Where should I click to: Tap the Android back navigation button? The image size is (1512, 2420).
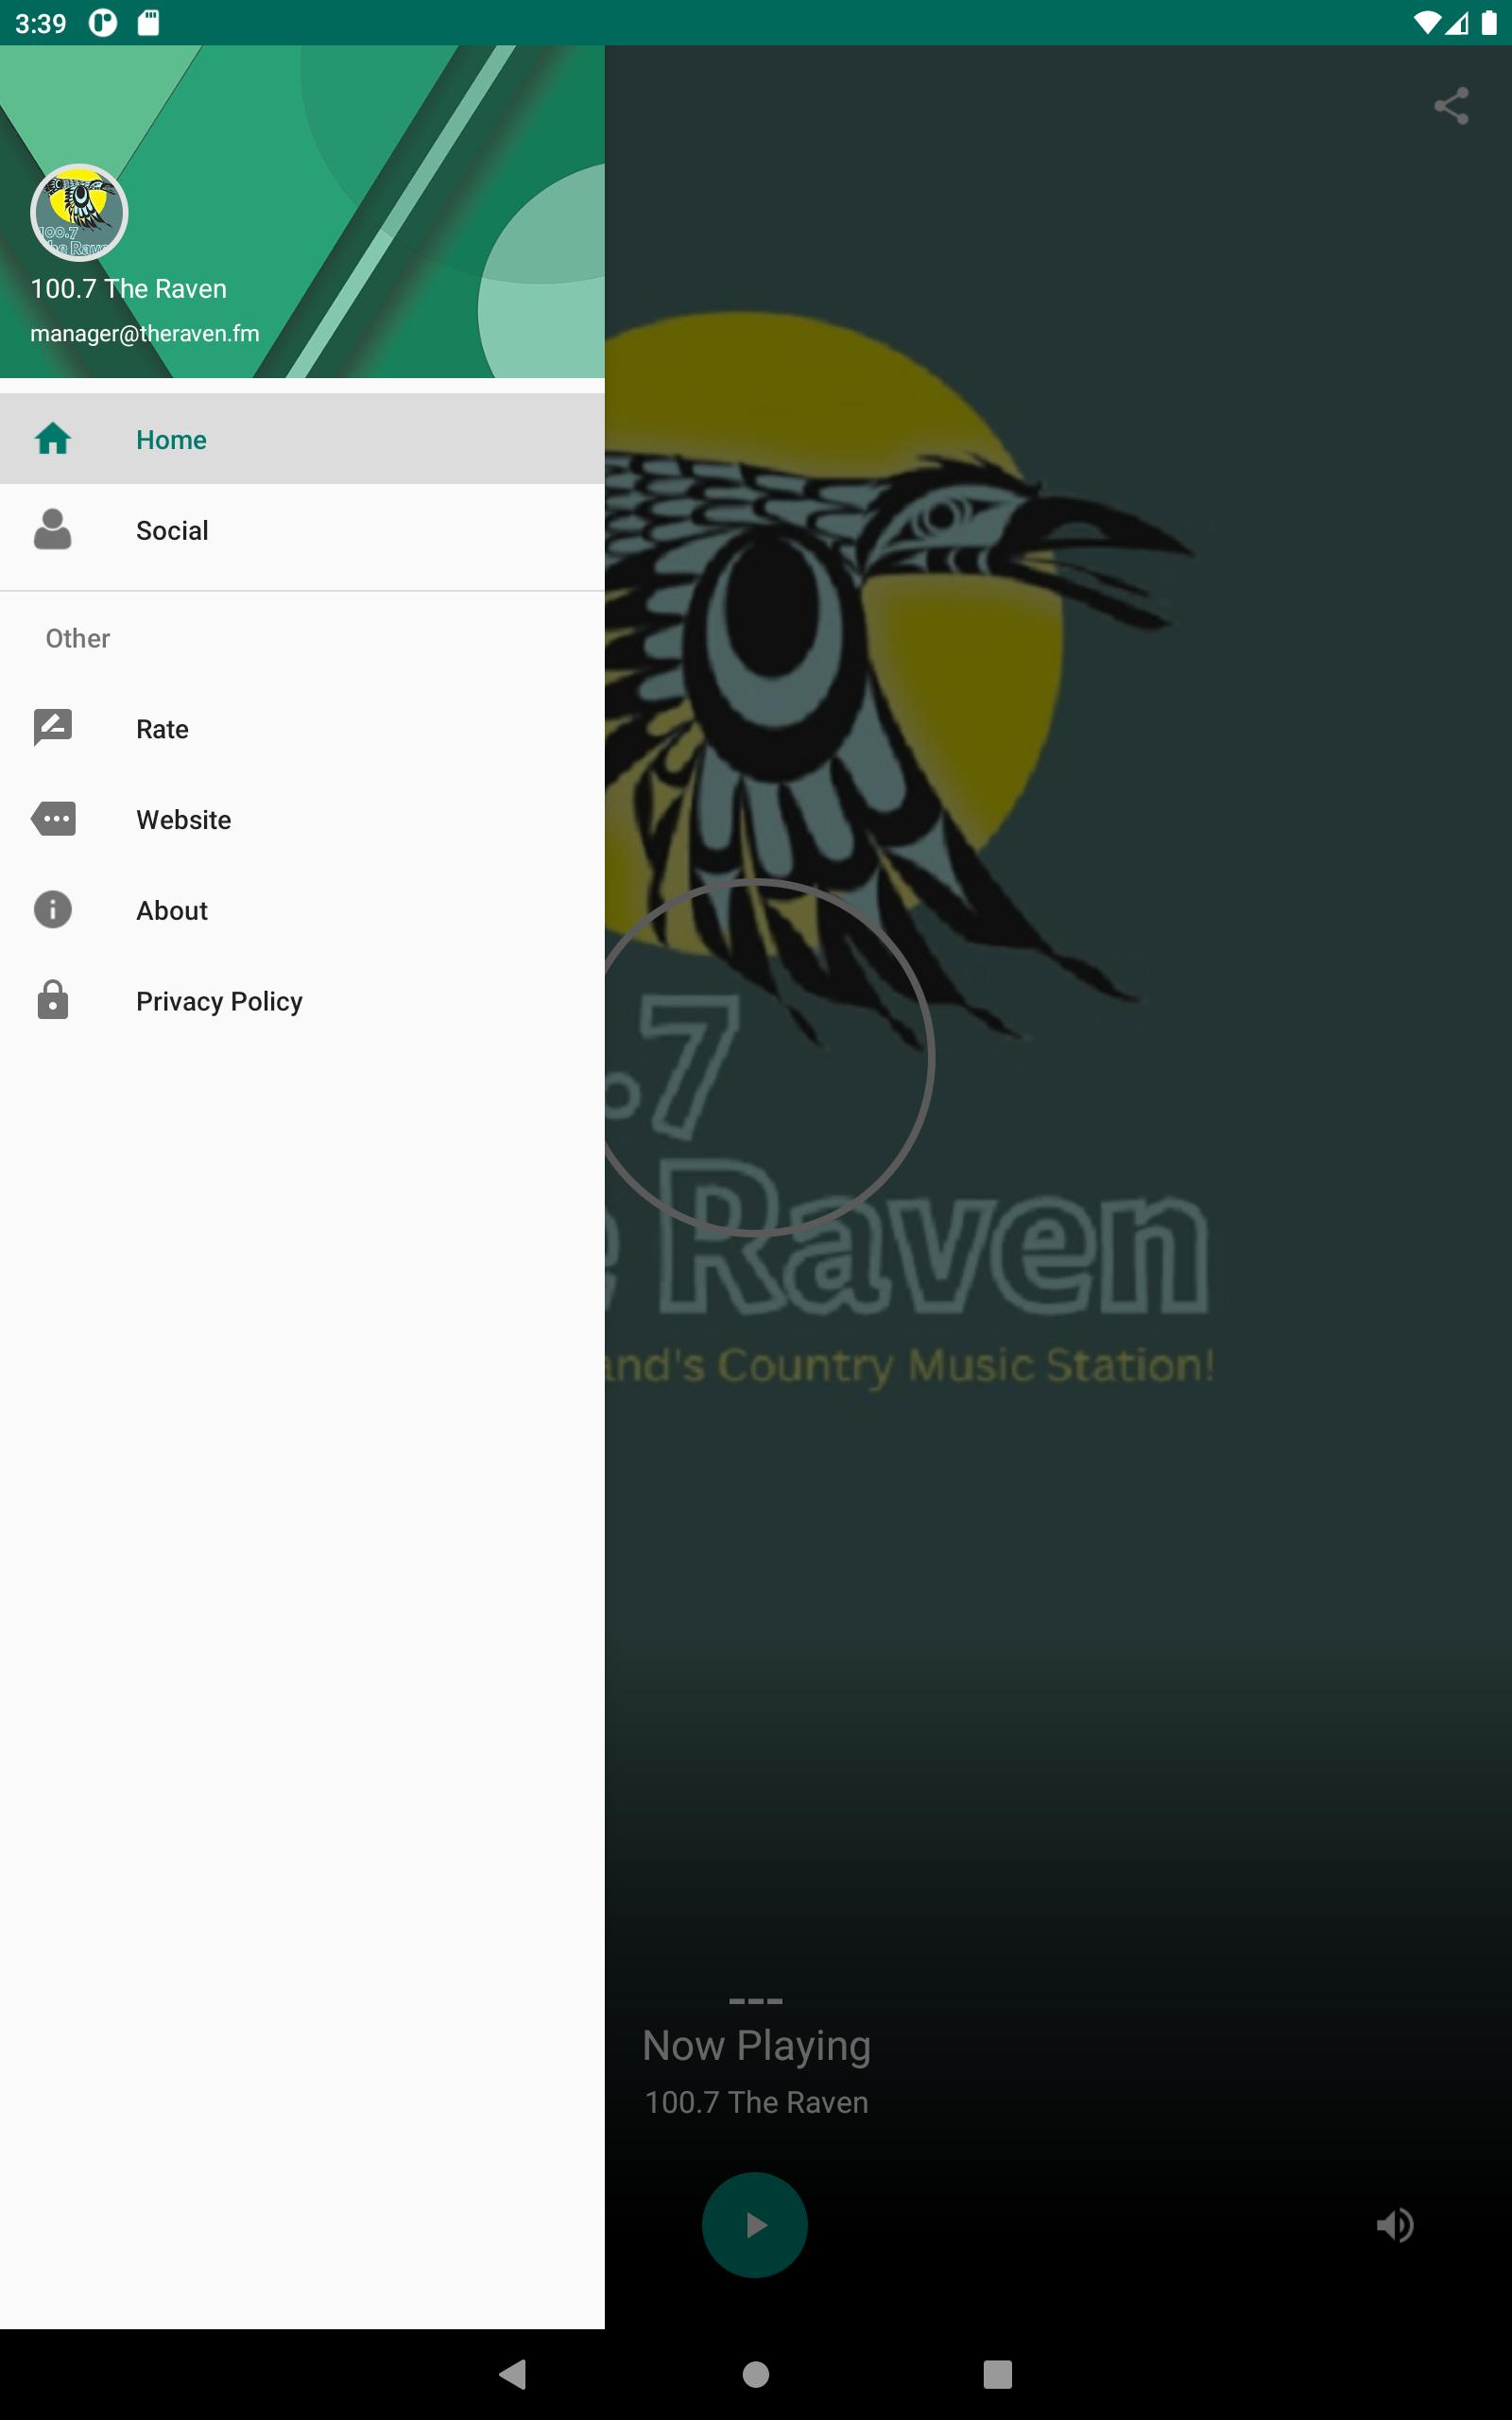pos(513,2374)
